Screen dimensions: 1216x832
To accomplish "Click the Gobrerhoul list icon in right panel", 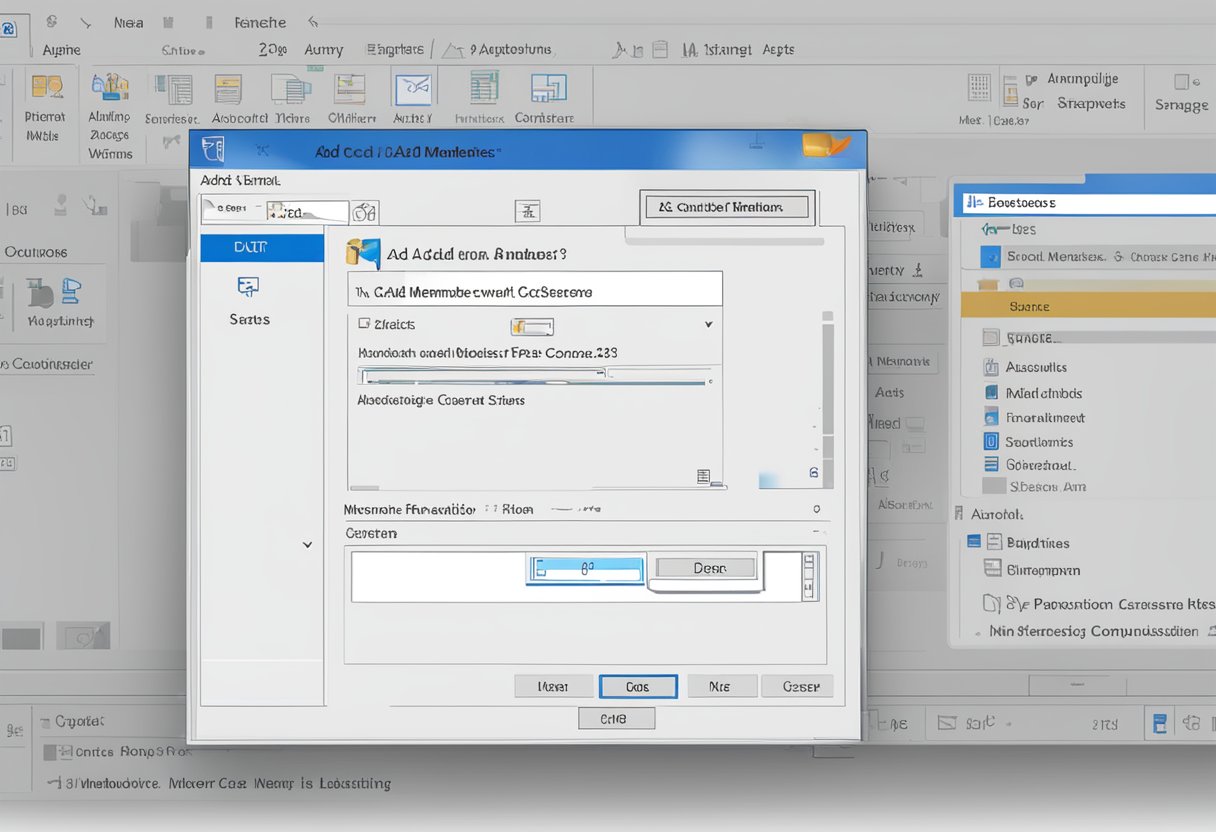I will (x=991, y=464).
